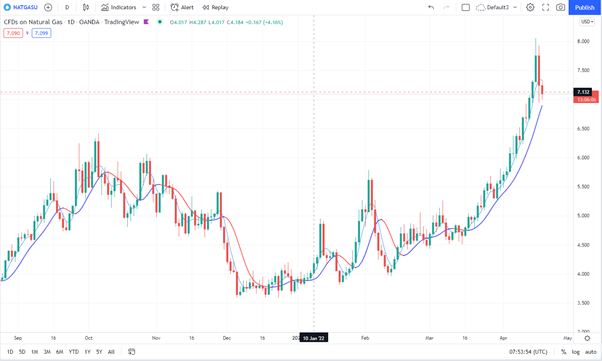This screenshot has width=602, height=361.
Task: Click the sell price button 7.090
Action: [13, 33]
